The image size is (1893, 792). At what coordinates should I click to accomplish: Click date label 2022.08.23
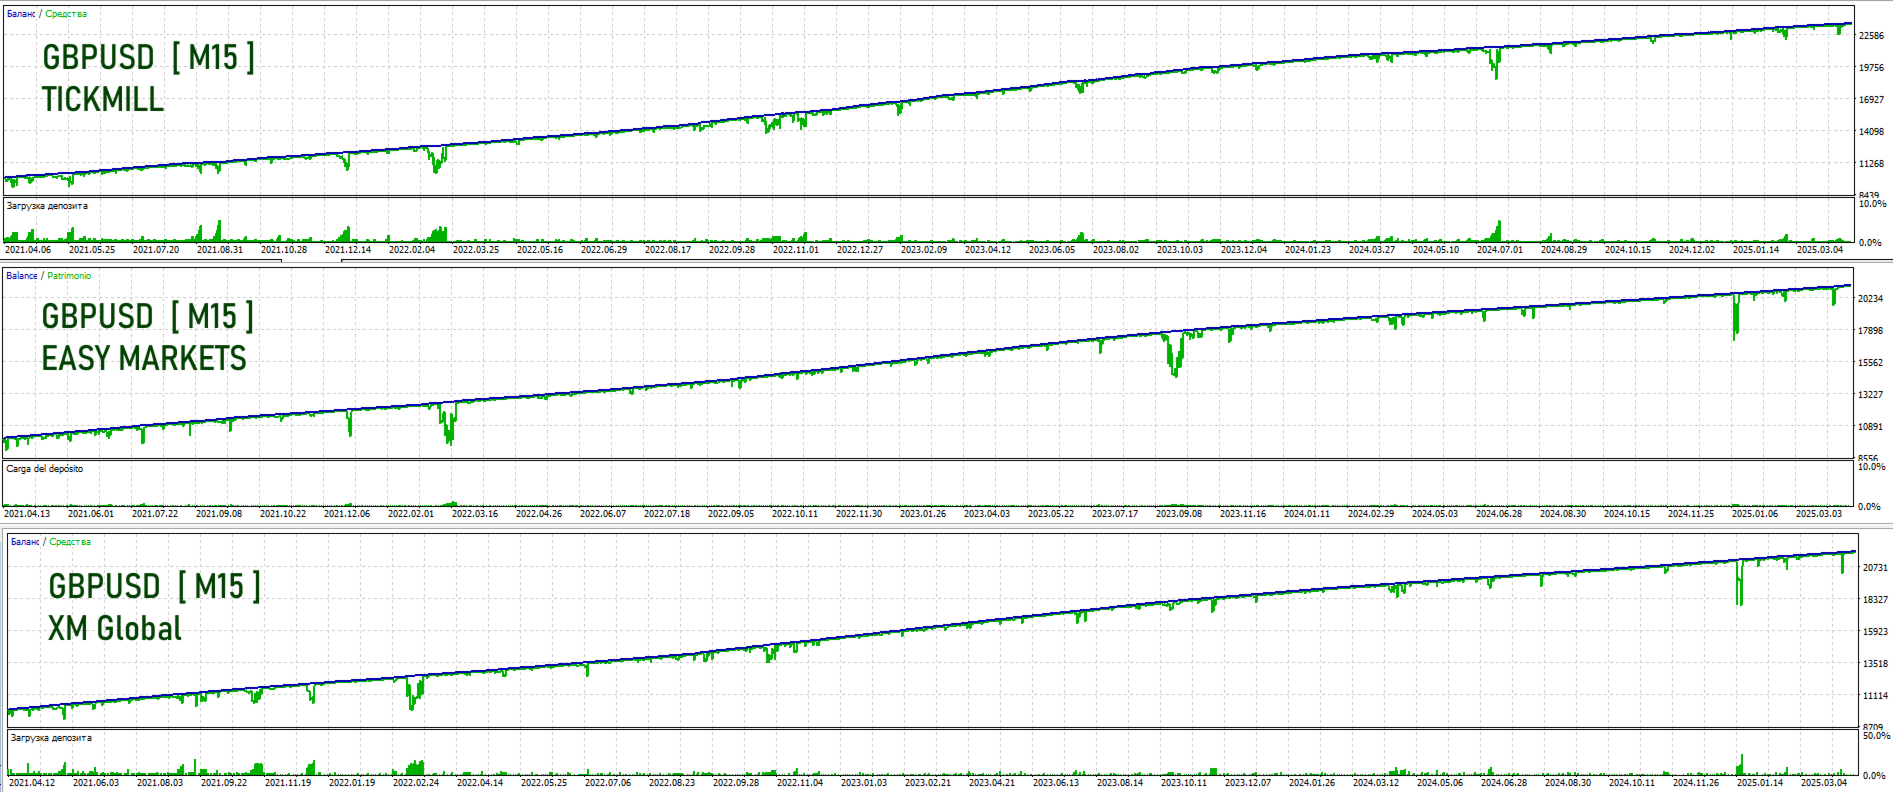[x=672, y=783]
